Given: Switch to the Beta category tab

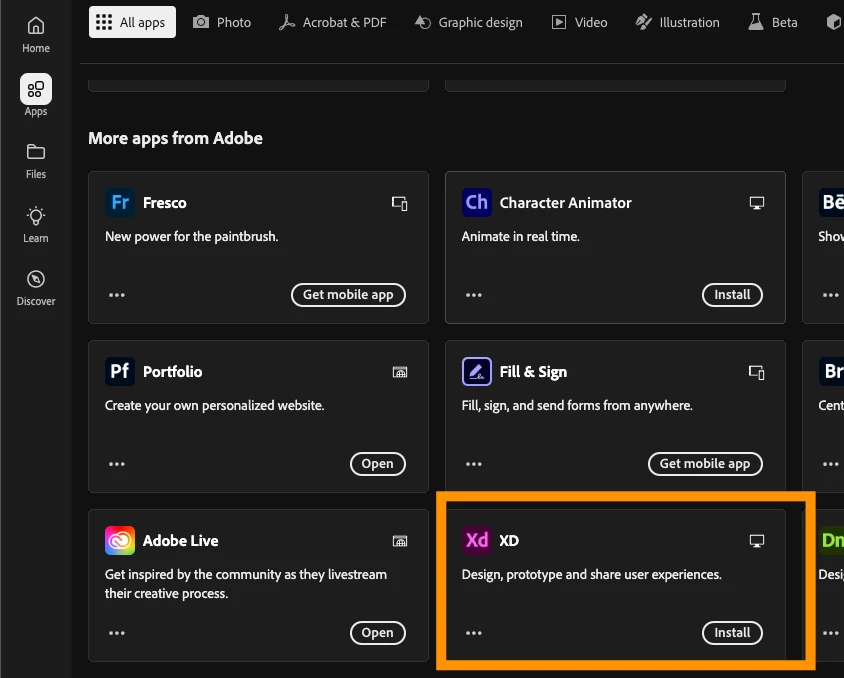Looking at the screenshot, I should [772, 22].
